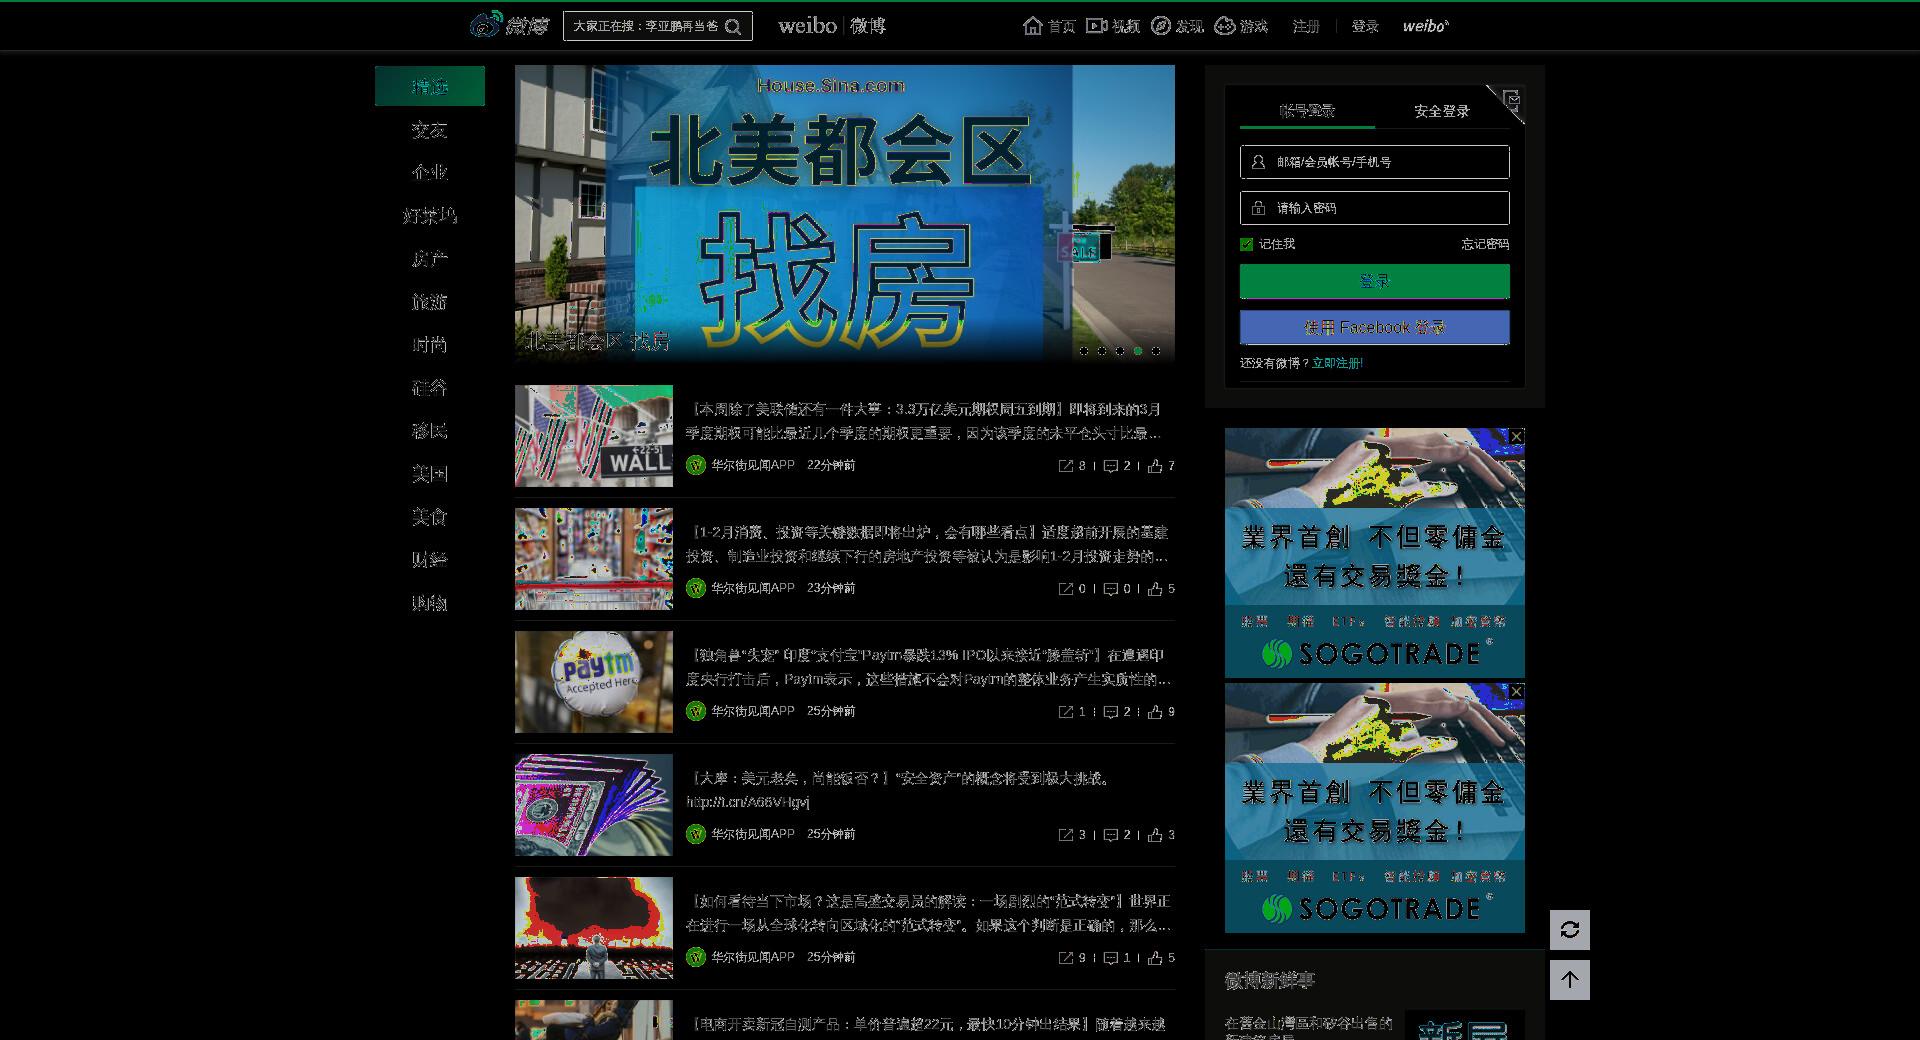The width and height of the screenshot is (1920, 1040).
Task: Click 22分钟前 timestamp
Action: (831, 465)
